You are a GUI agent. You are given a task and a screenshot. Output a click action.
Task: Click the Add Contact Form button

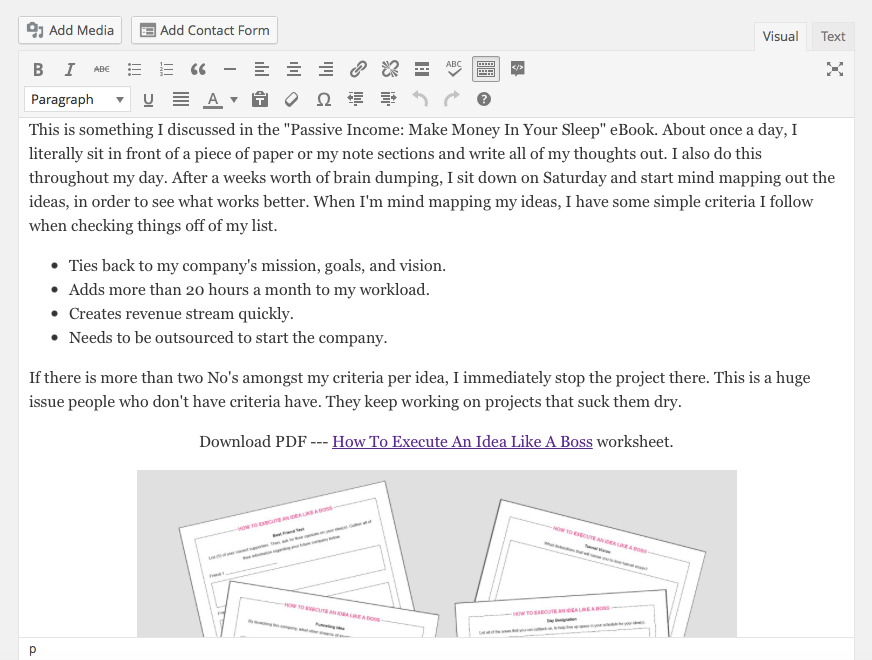(204, 30)
